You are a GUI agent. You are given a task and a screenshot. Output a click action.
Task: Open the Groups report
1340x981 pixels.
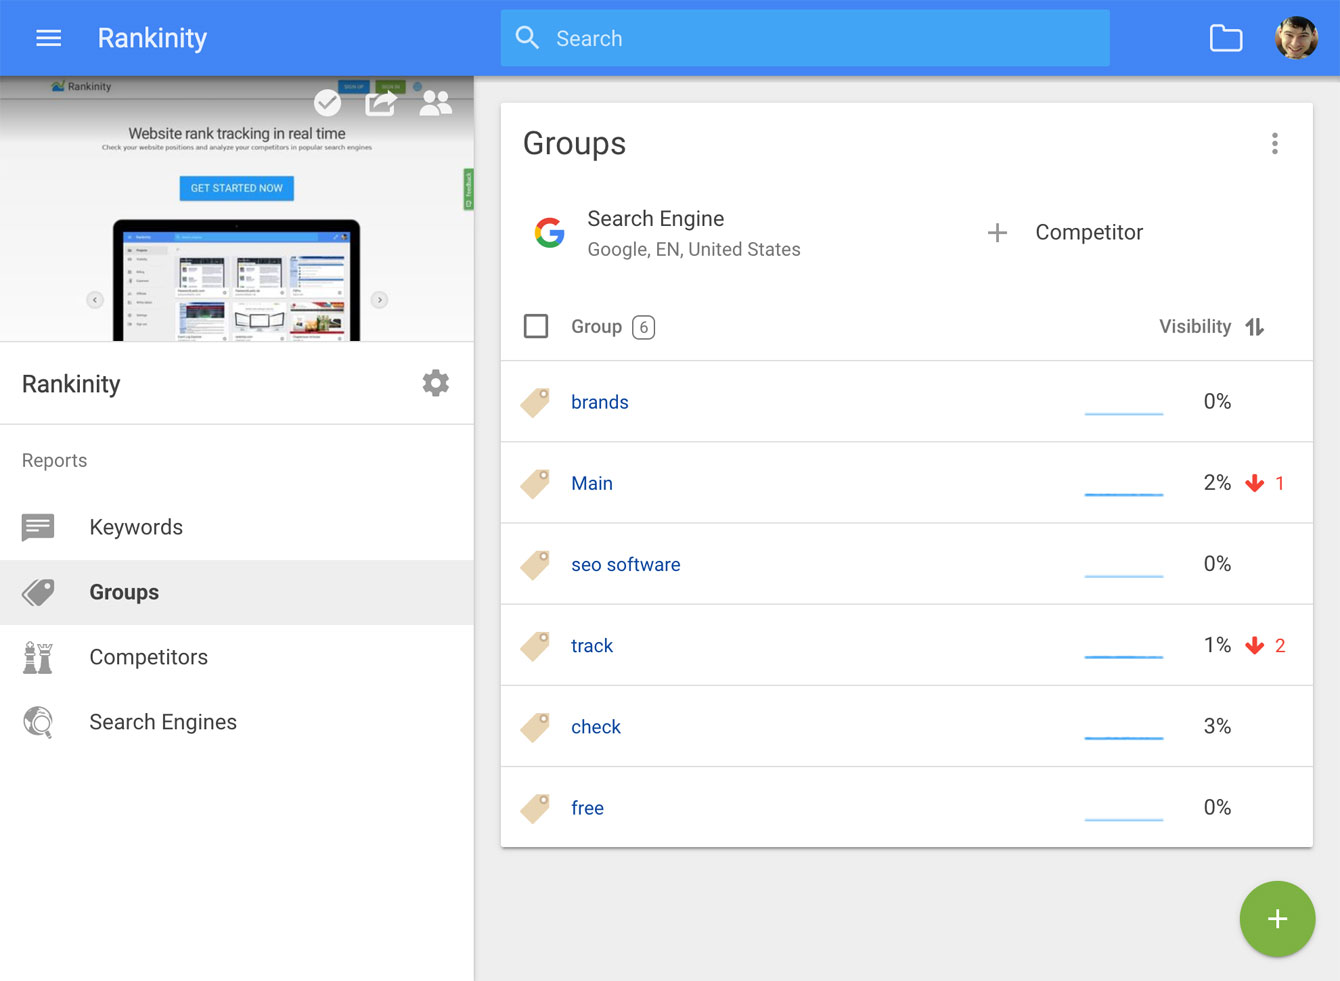(237, 592)
